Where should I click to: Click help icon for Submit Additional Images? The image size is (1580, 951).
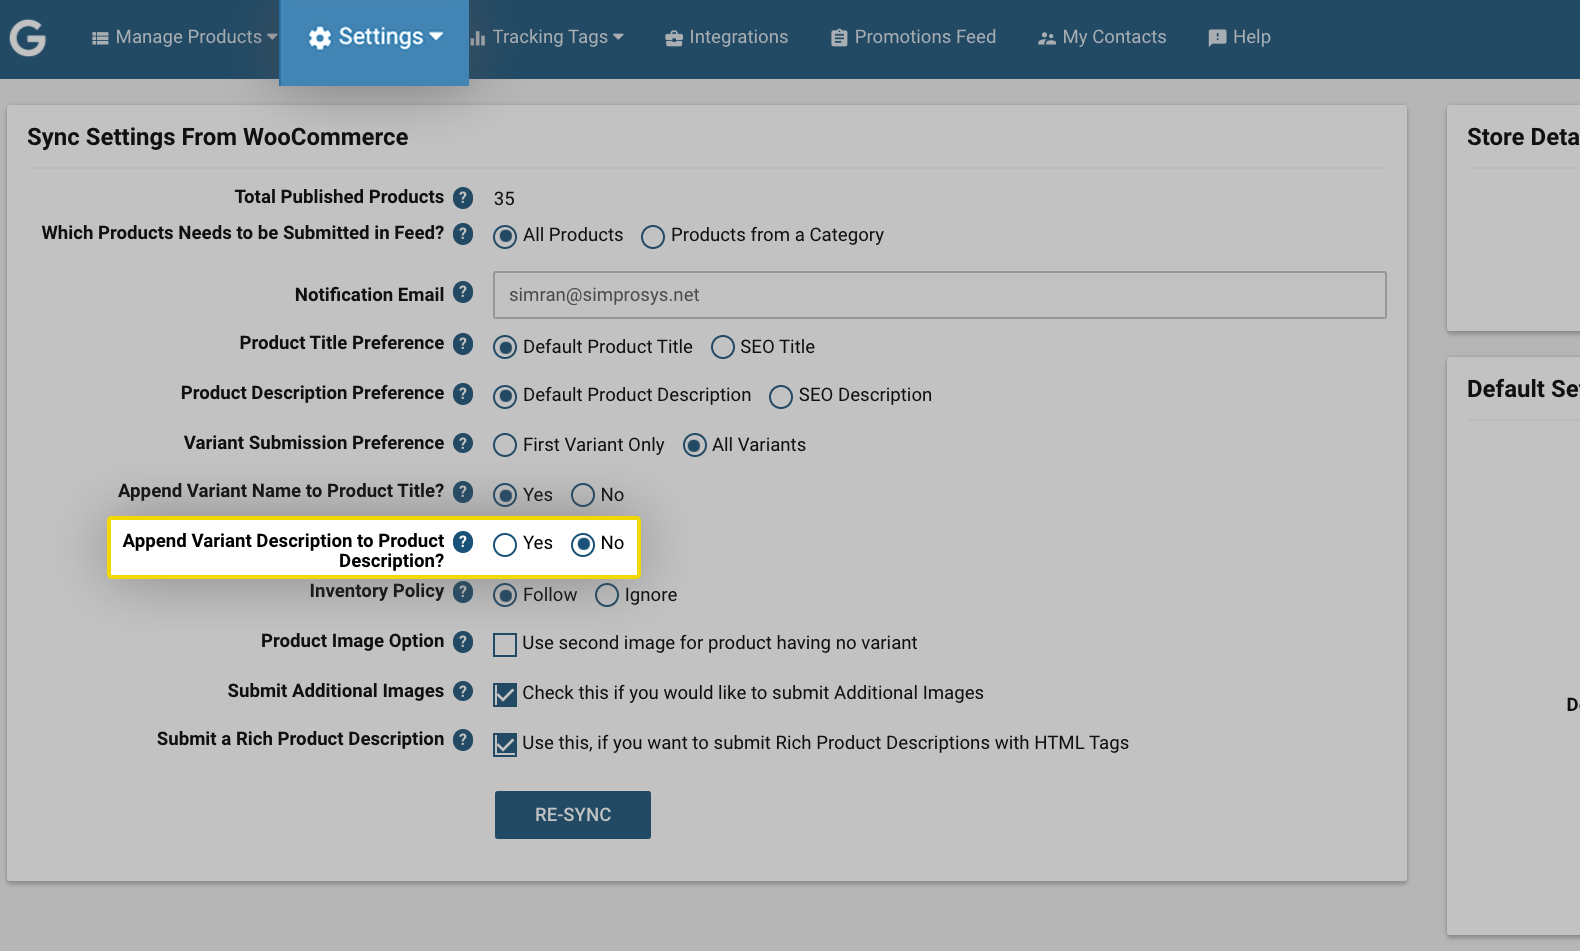[463, 690]
